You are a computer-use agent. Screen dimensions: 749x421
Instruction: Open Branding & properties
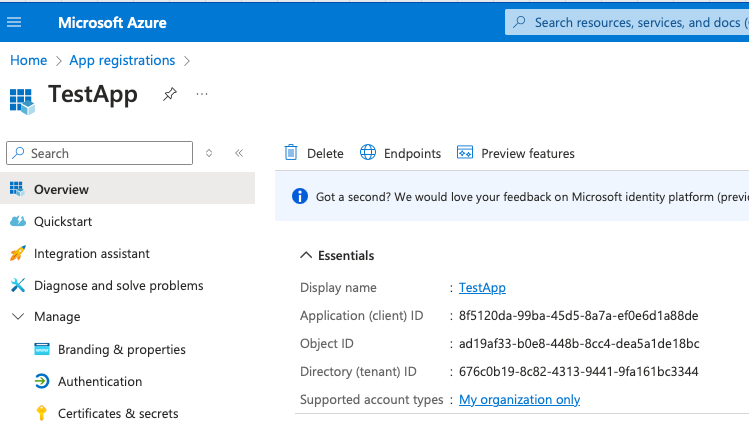point(122,349)
